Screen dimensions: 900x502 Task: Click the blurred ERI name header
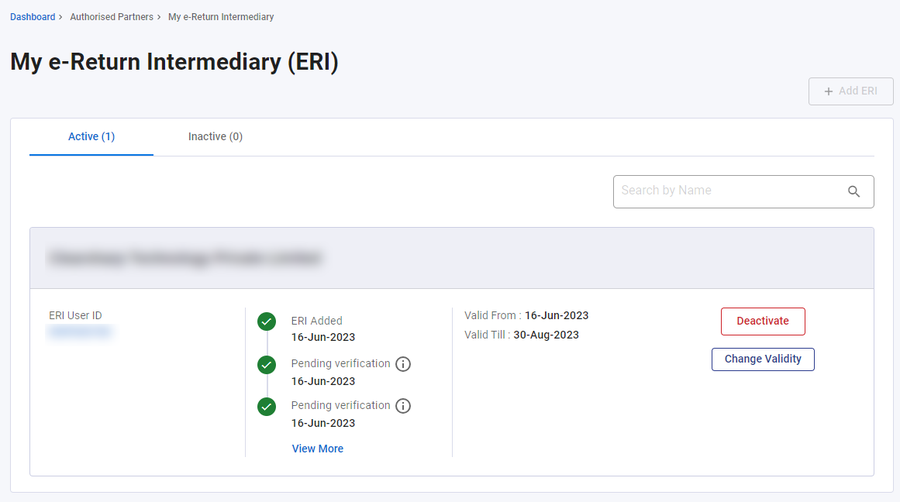185,258
